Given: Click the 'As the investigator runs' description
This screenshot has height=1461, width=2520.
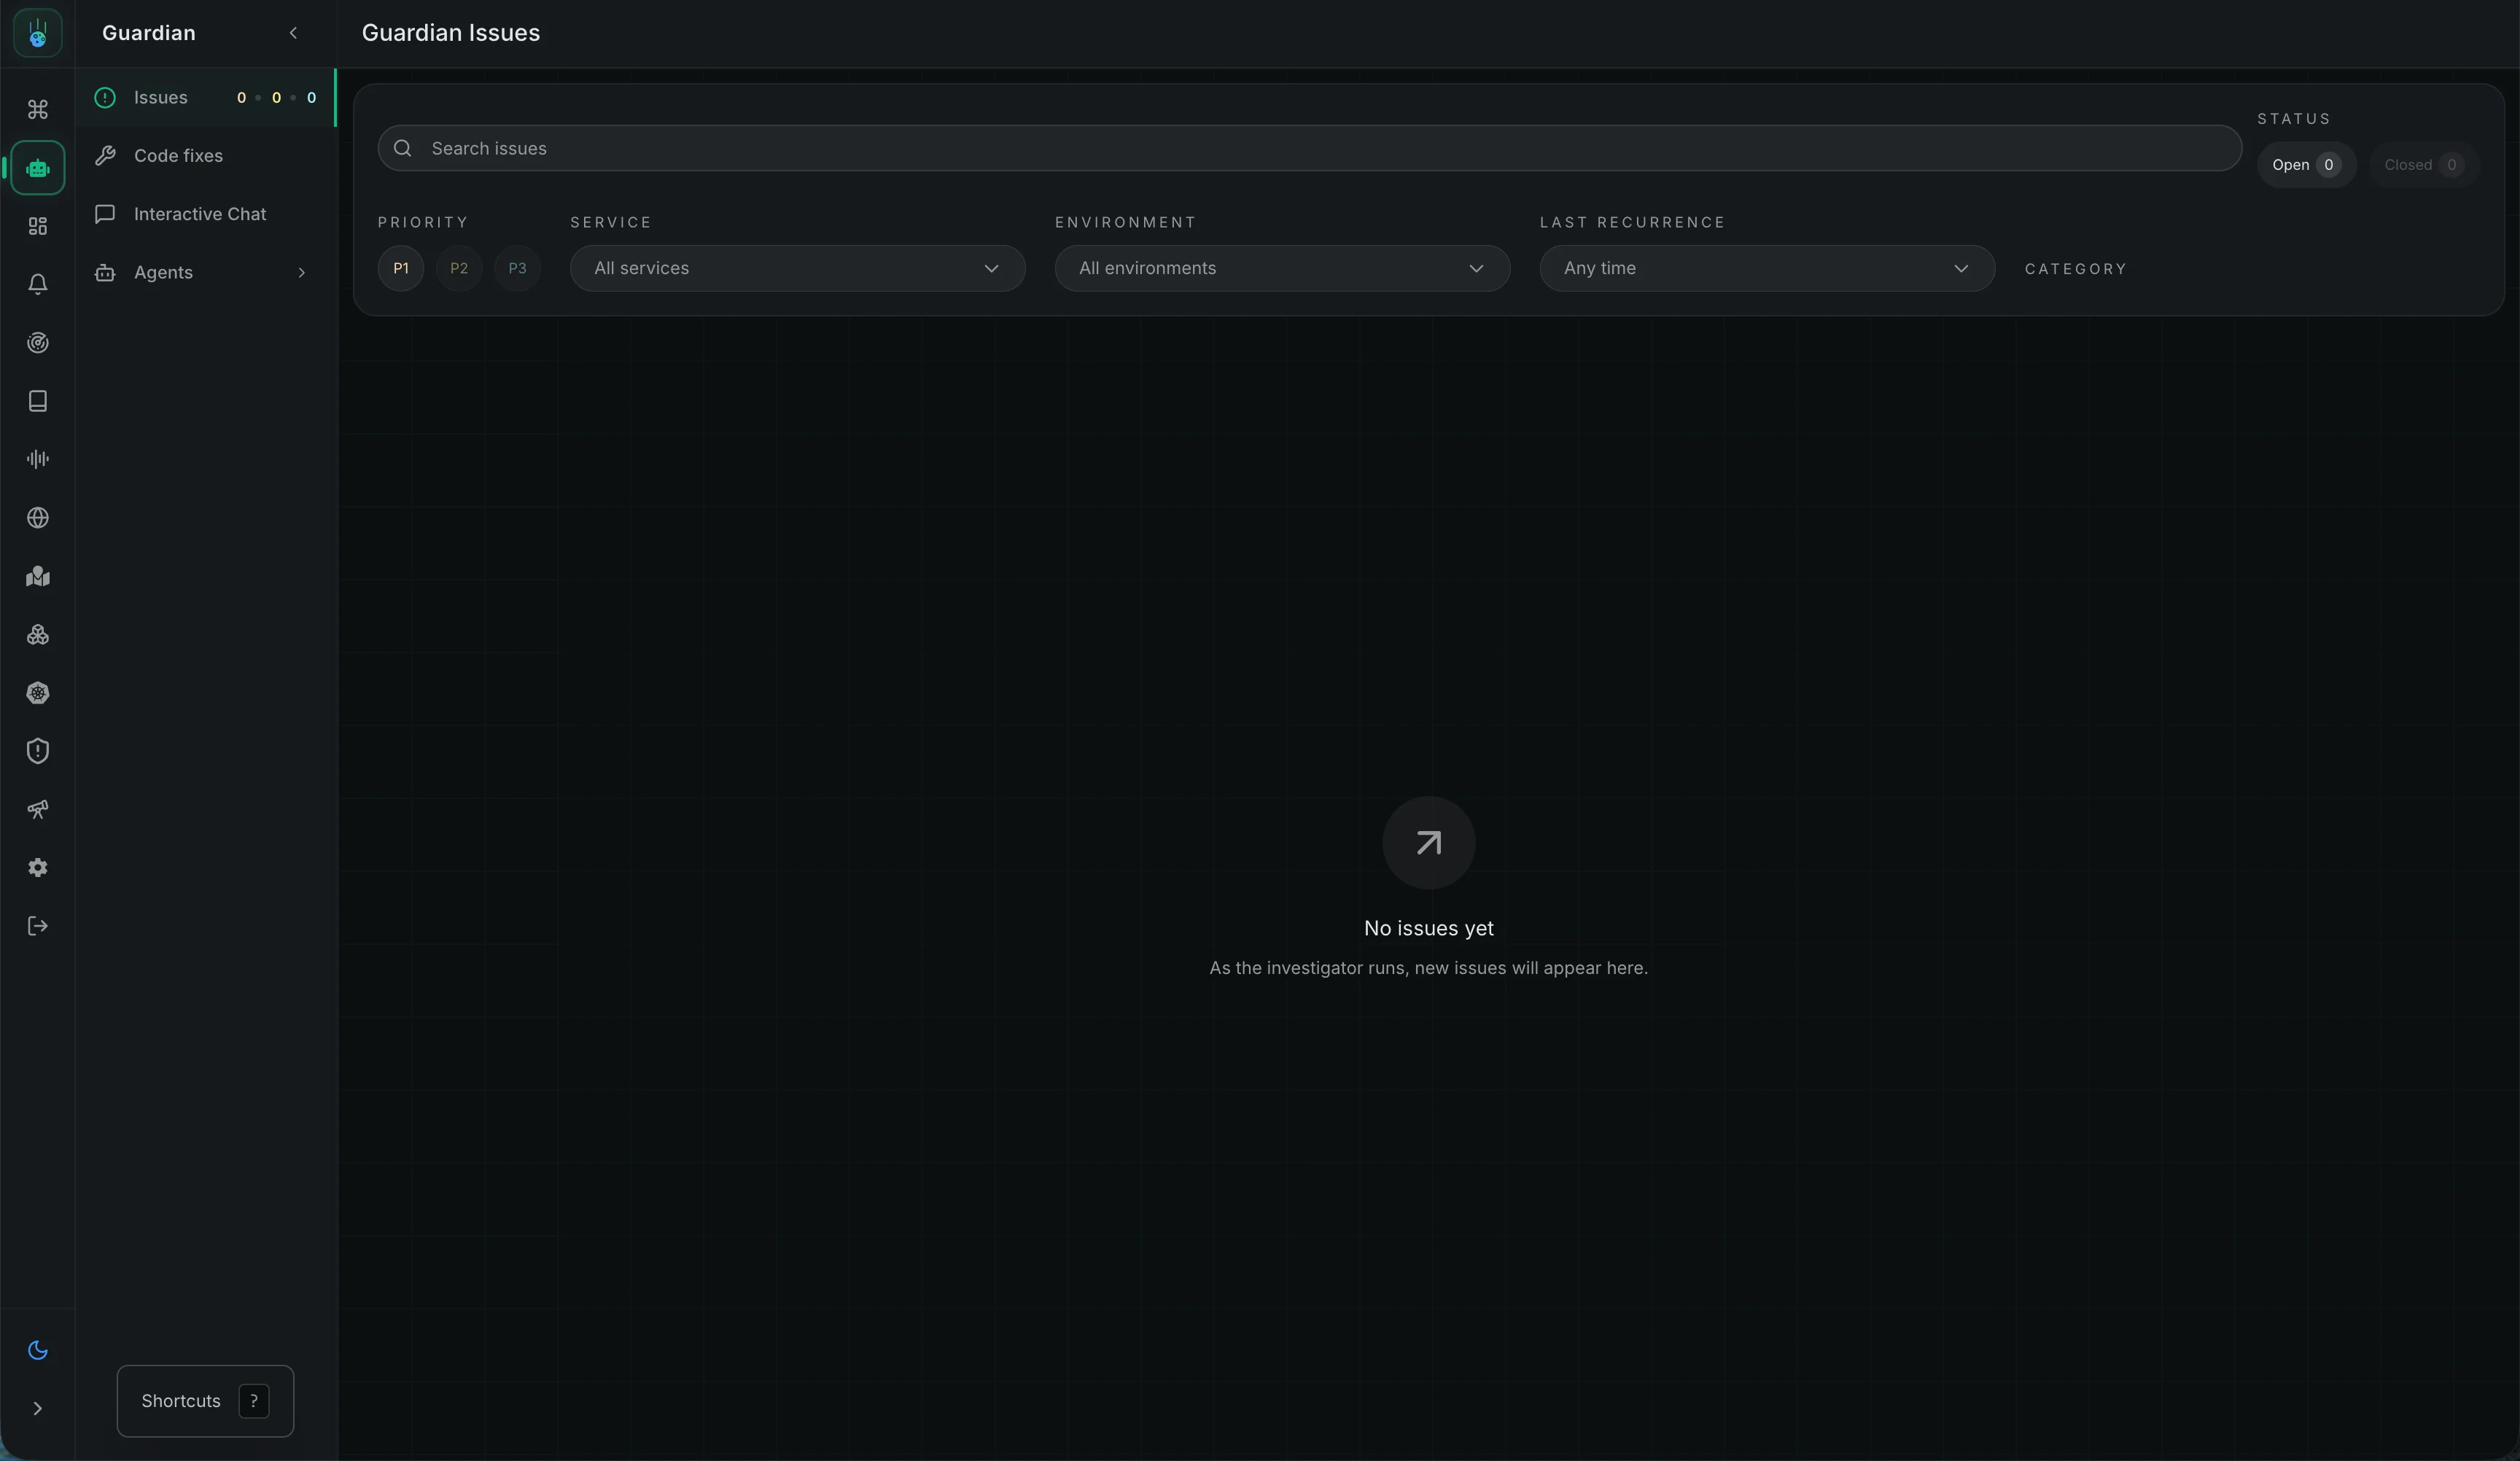Looking at the screenshot, I should point(1428,968).
